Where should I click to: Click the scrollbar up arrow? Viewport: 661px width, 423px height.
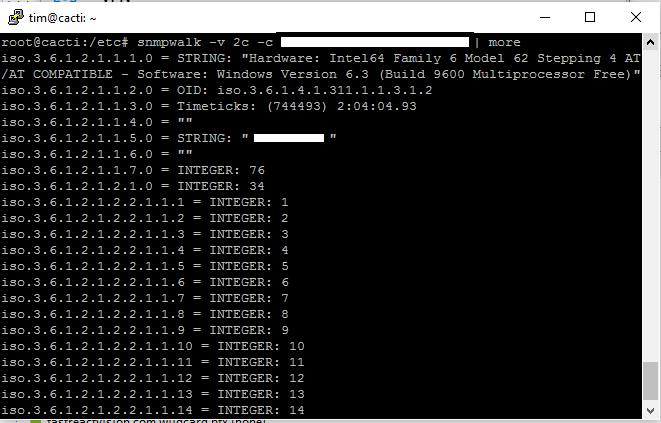(x=650, y=42)
